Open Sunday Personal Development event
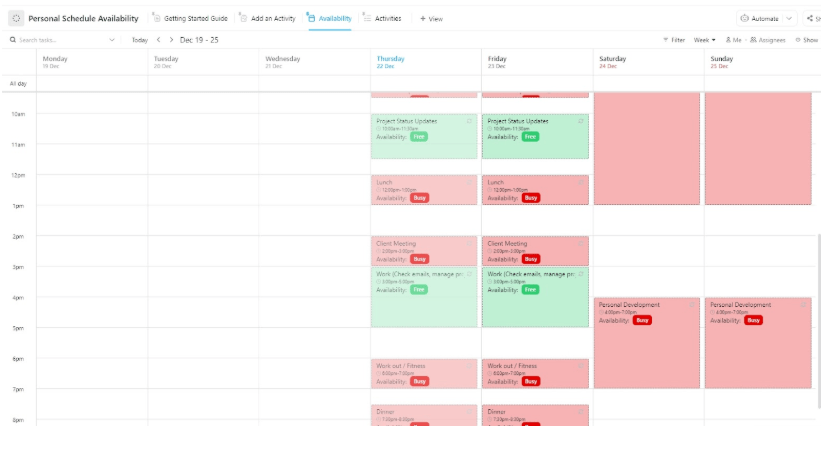821x463 pixels. pos(758,343)
